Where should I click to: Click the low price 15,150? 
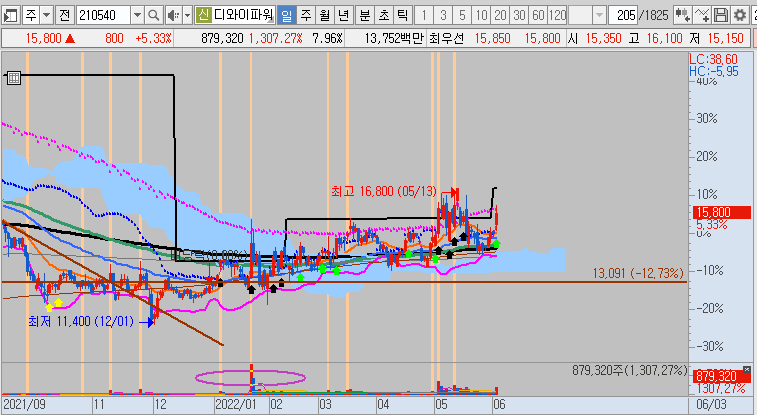(x=726, y=38)
